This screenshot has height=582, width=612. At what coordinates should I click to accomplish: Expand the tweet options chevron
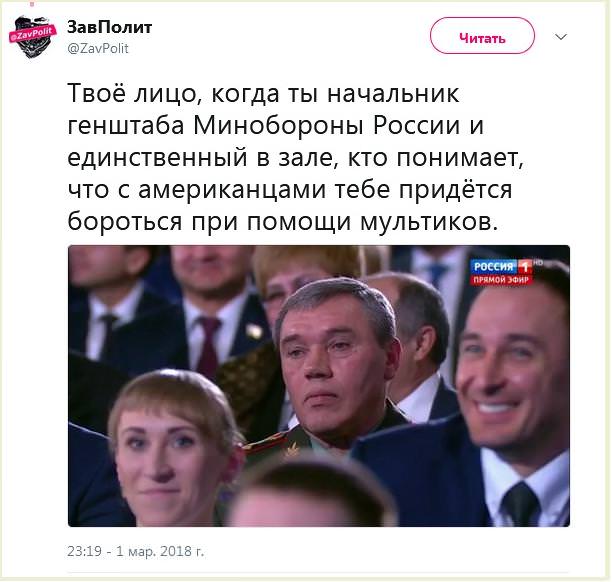click(561, 37)
